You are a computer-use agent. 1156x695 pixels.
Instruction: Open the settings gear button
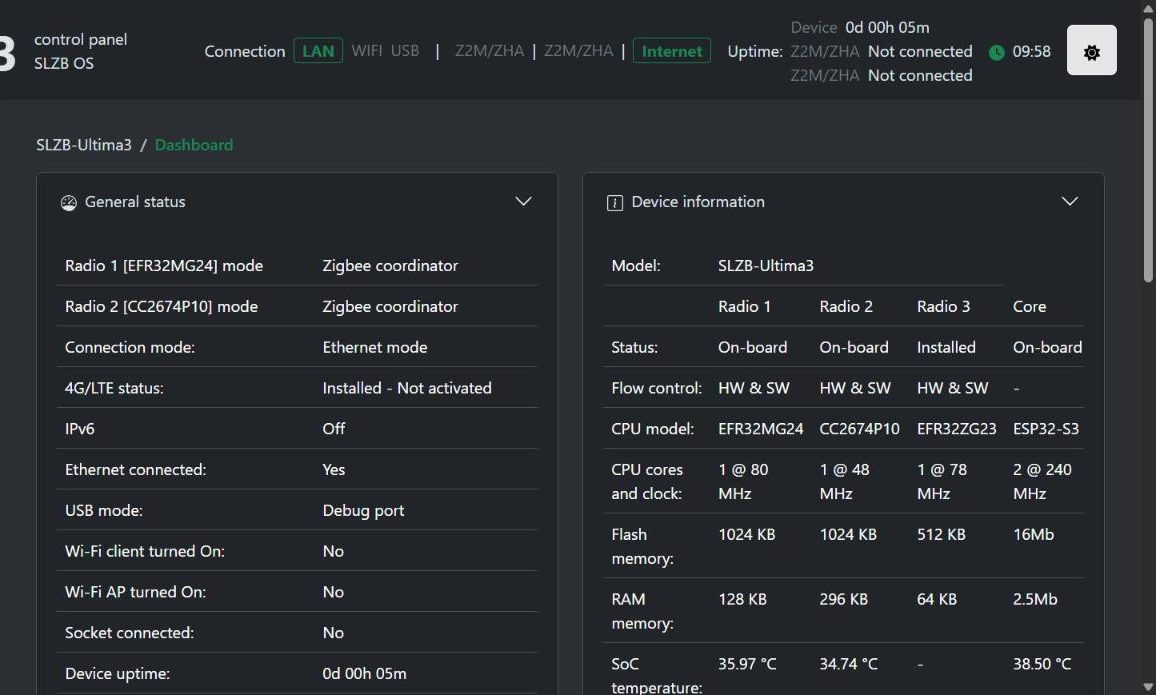click(1091, 51)
